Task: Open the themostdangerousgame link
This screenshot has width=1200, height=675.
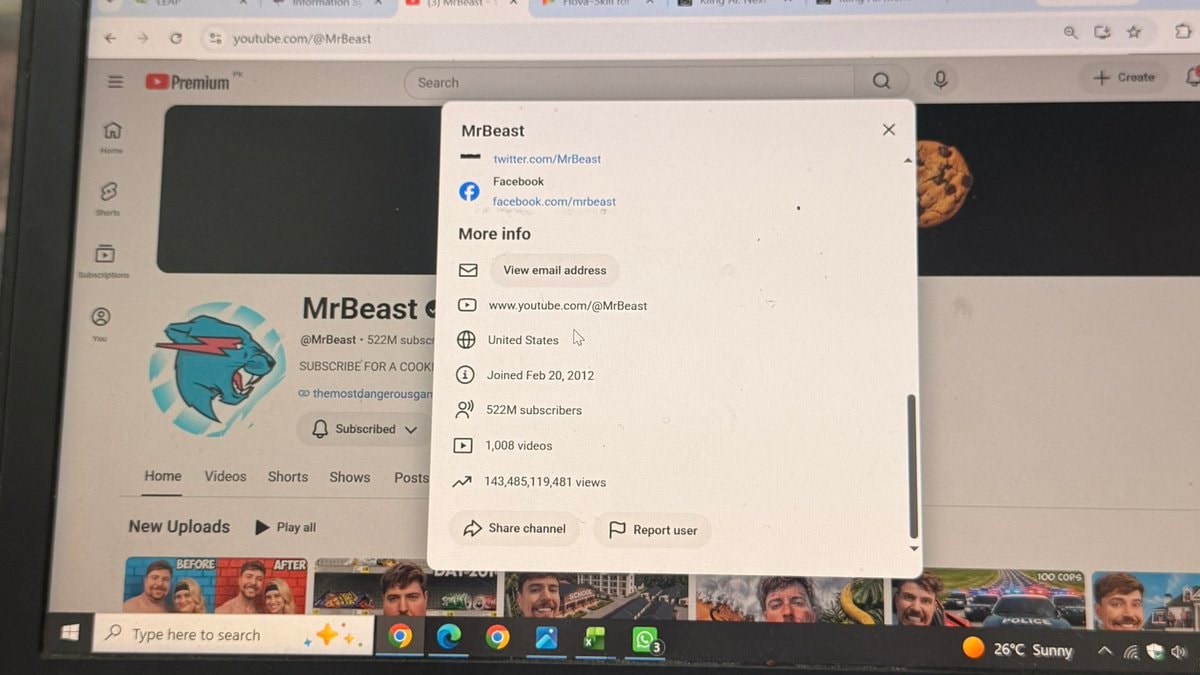Action: pos(365,394)
